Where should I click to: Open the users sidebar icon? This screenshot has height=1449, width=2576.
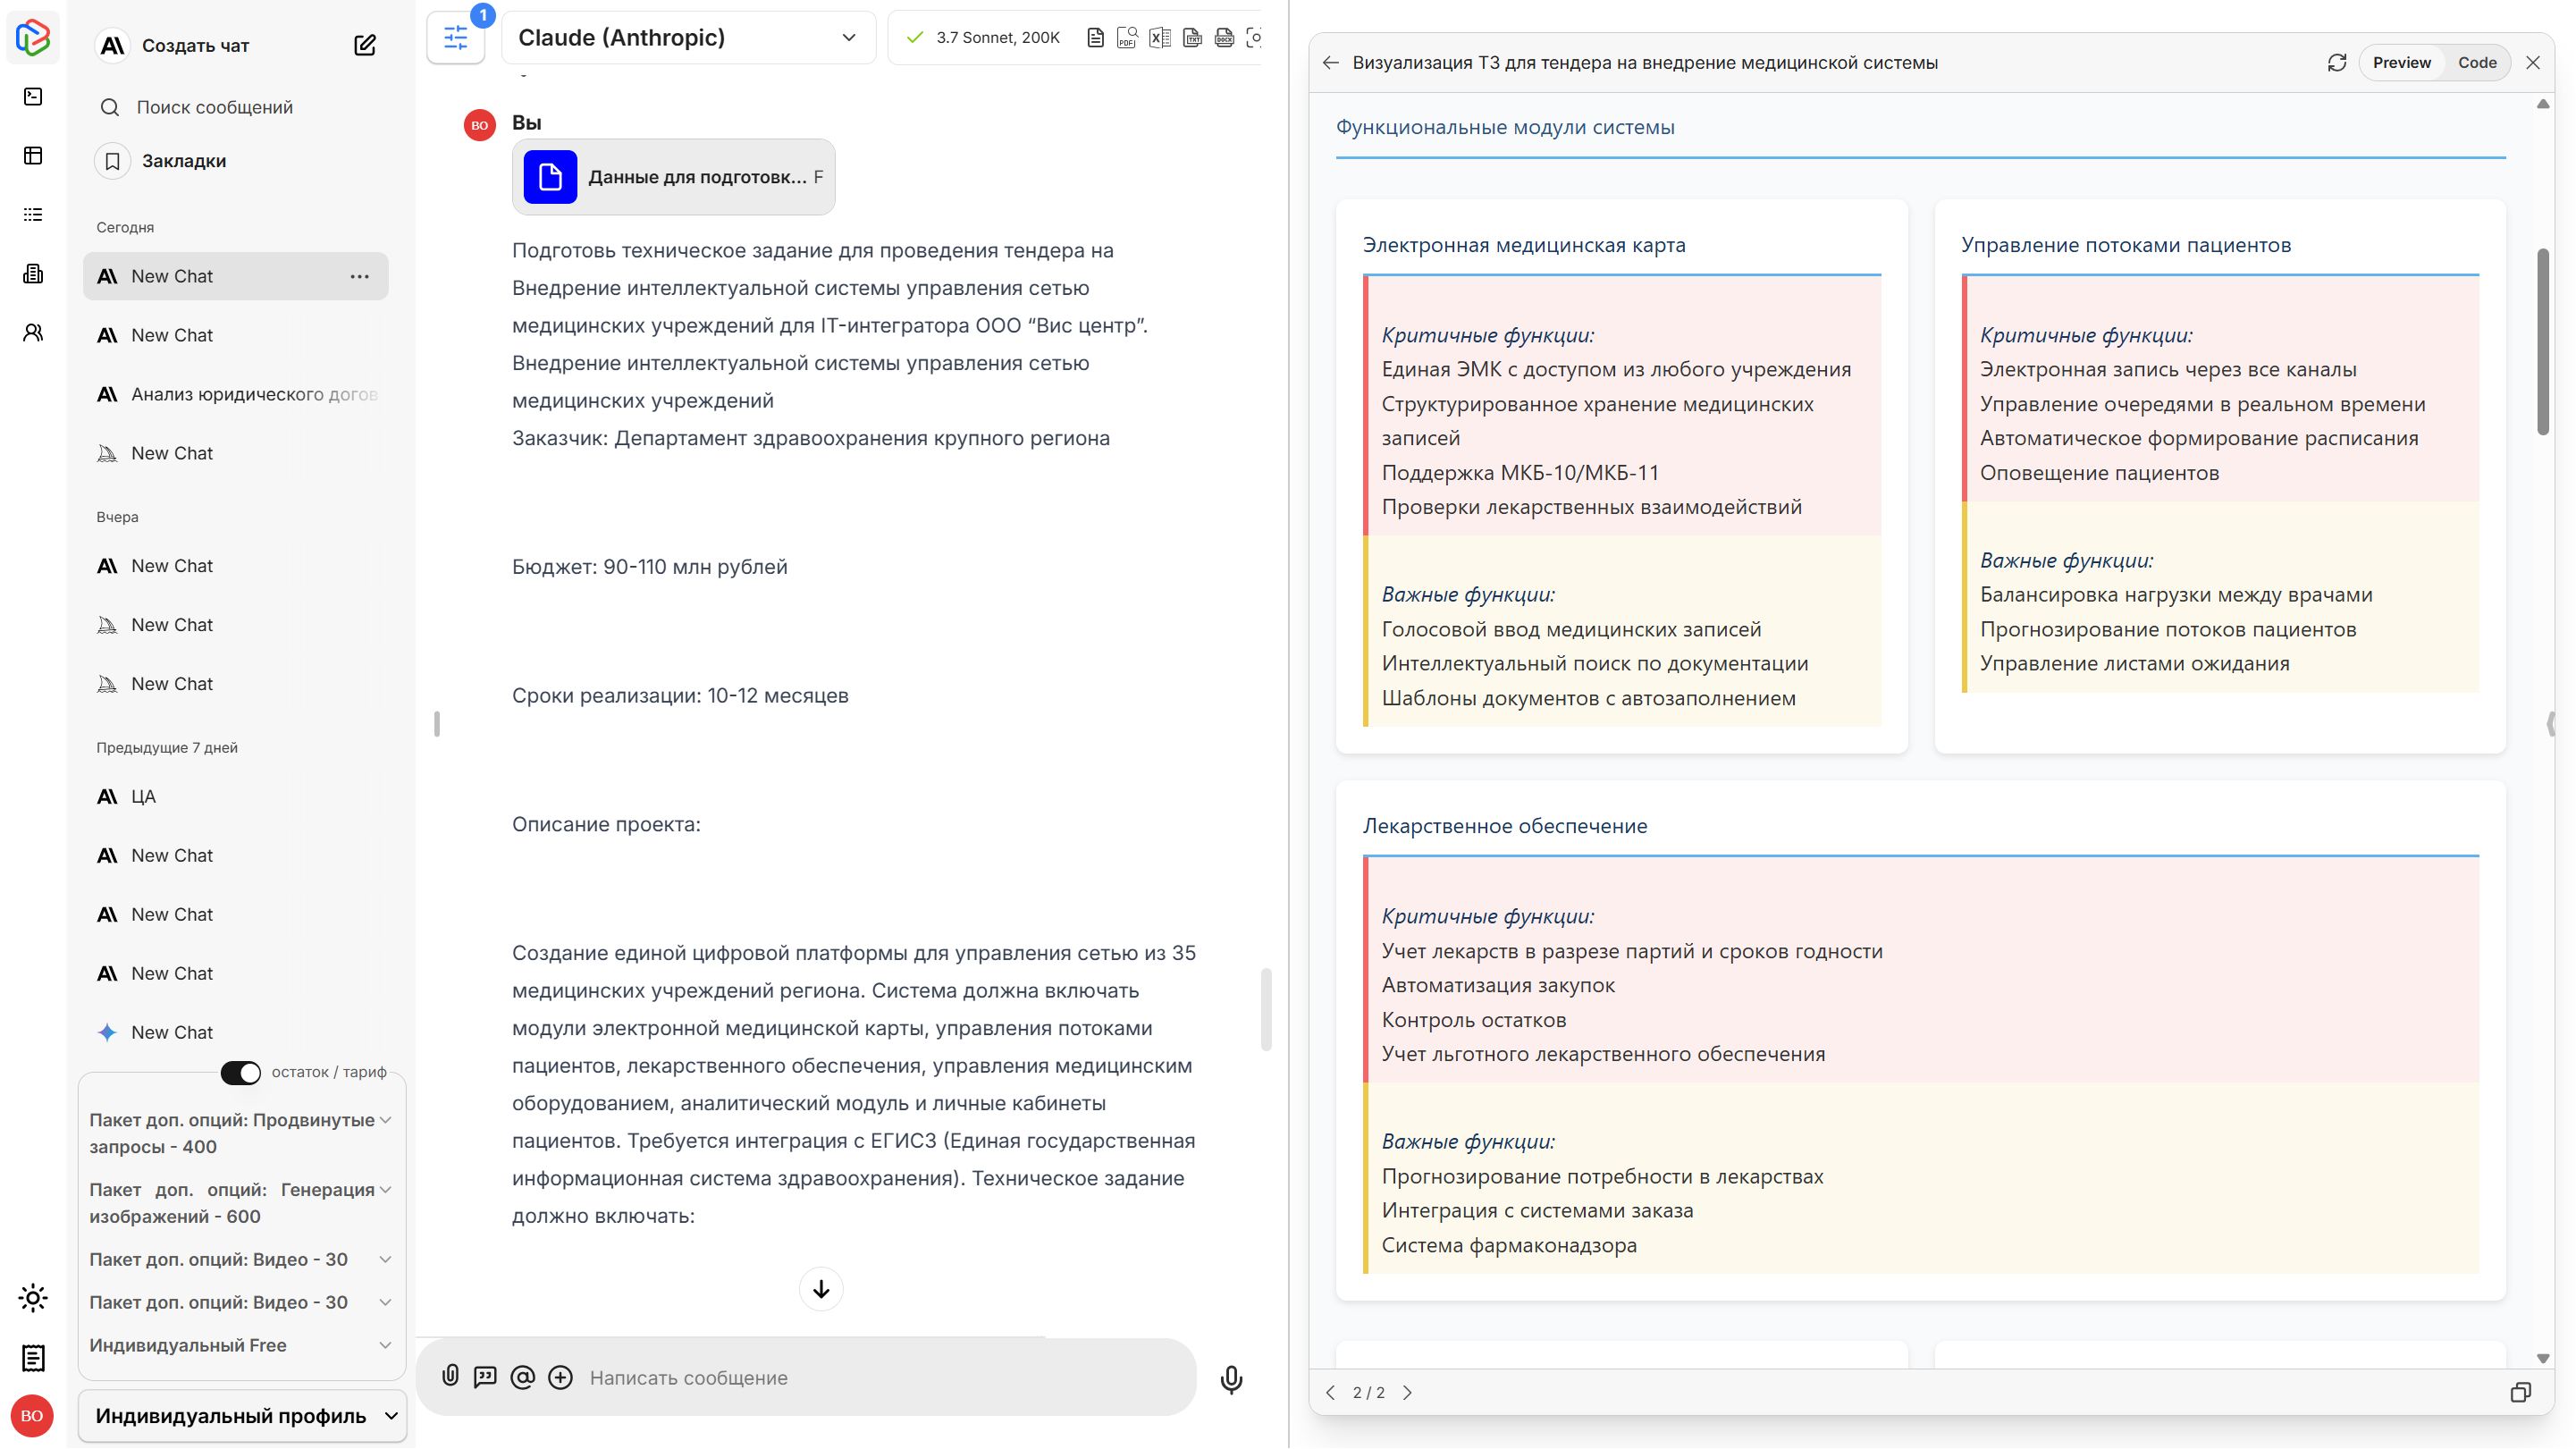click(x=33, y=332)
